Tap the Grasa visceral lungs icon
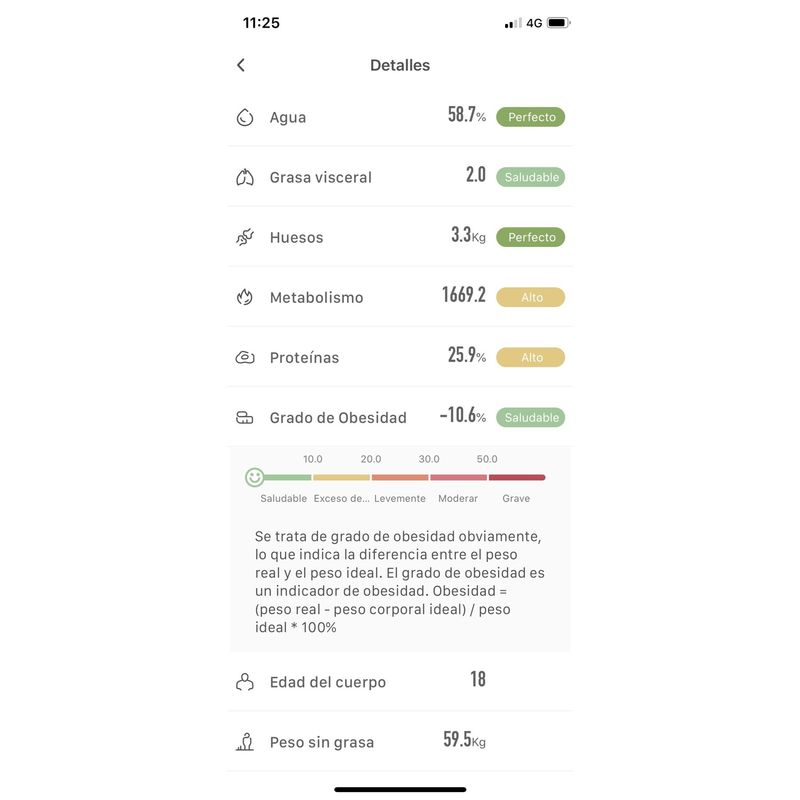 coord(245,177)
